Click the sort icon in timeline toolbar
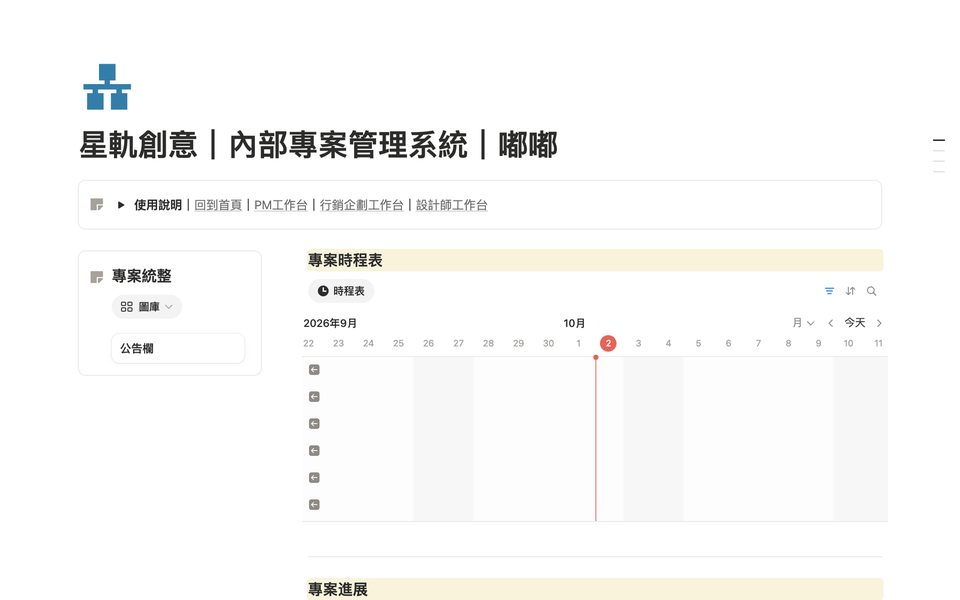This screenshot has height=600, width=960. [850, 291]
